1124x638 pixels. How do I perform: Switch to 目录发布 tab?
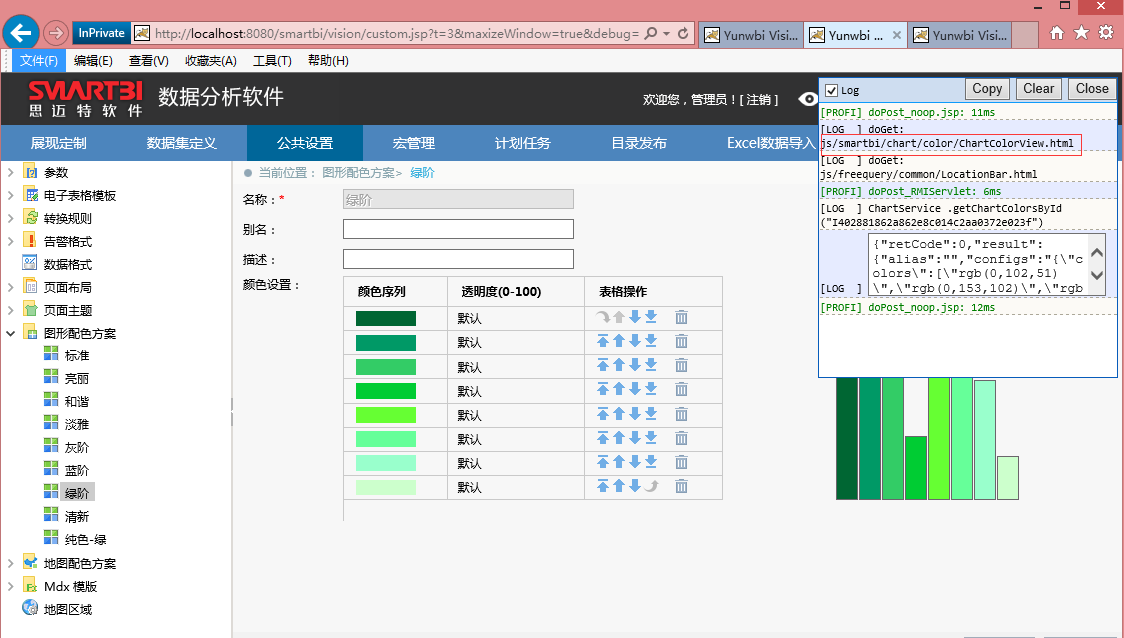click(x=639, y=143)
